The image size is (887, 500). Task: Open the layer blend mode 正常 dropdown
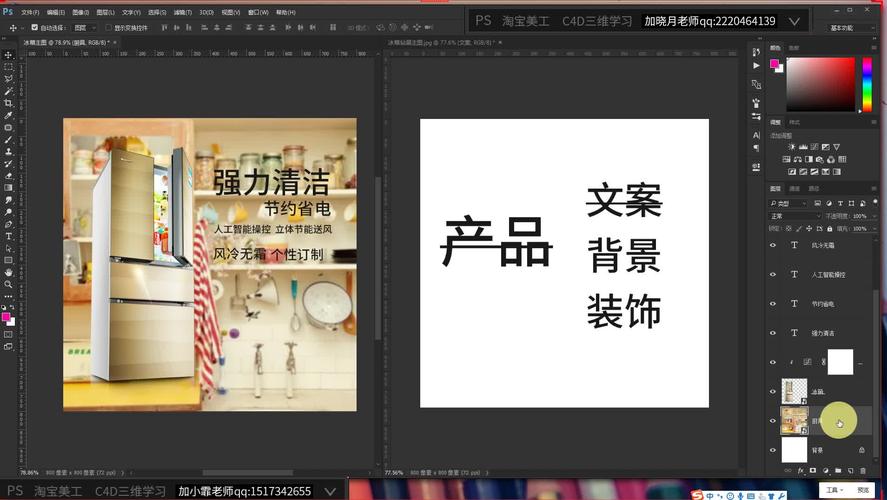tap(795, 216)
